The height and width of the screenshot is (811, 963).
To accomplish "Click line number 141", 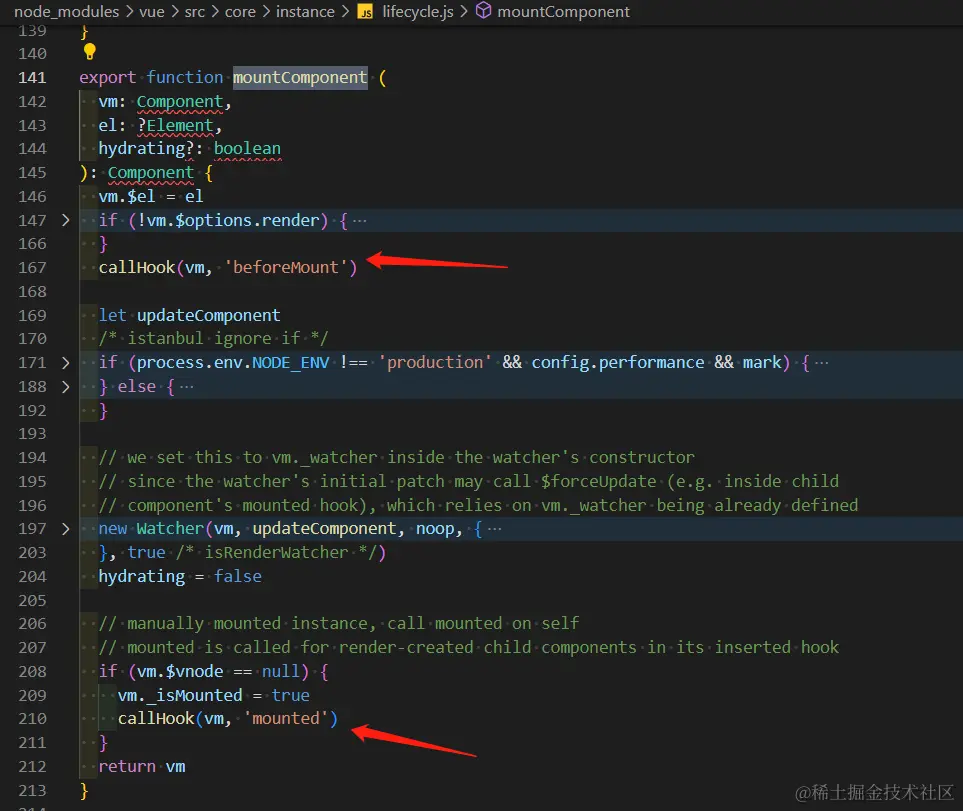I will [x=32, y=78].
